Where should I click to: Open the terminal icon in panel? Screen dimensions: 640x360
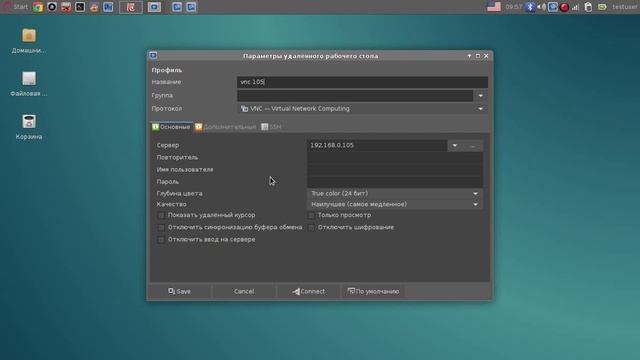(80, 7)
